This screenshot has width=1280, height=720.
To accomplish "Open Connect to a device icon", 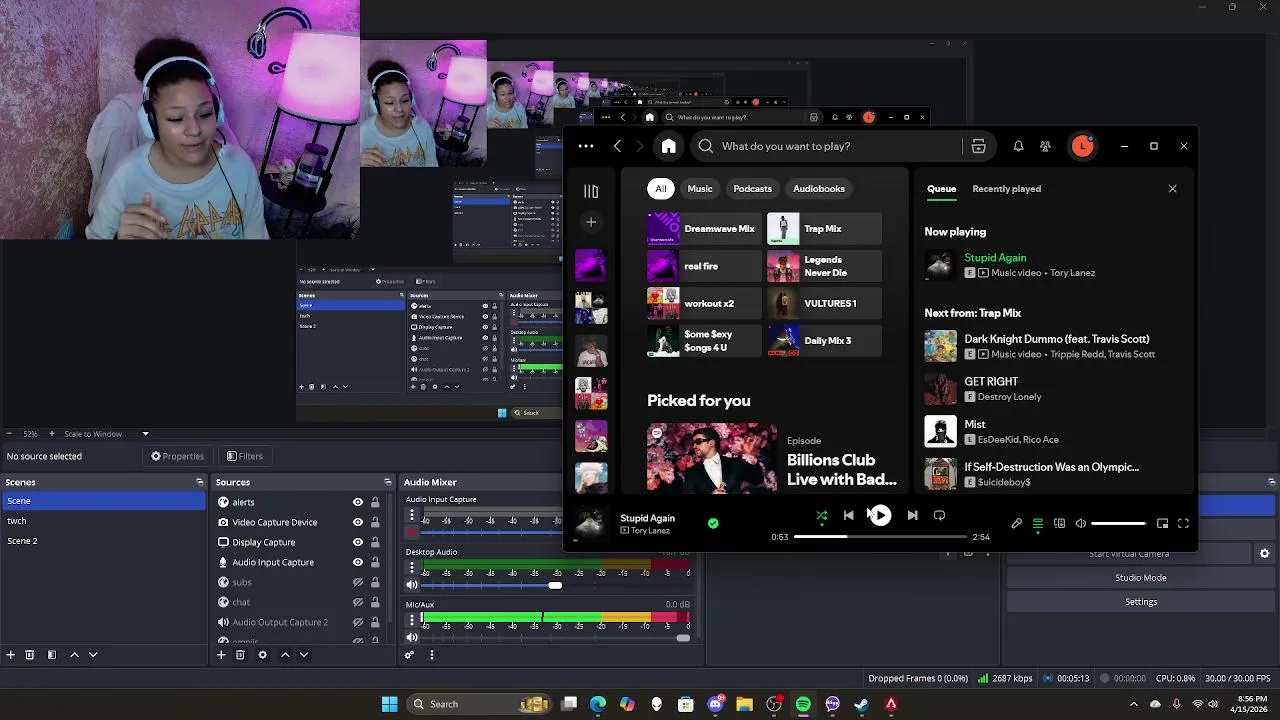I will 1059,523.
